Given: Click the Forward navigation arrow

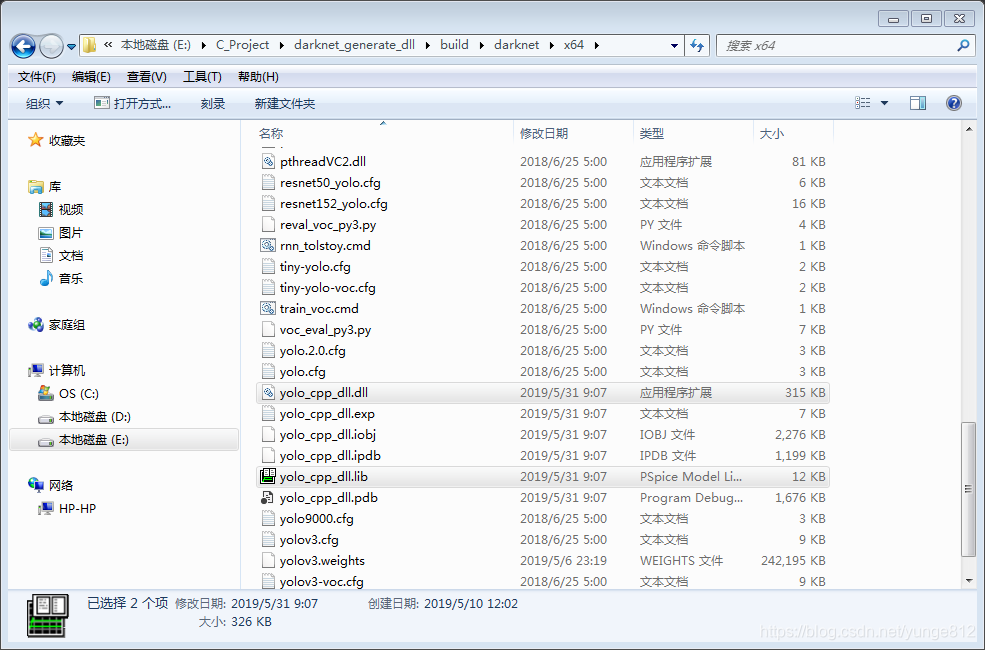Looking at the screenshot, I should 51,46.
